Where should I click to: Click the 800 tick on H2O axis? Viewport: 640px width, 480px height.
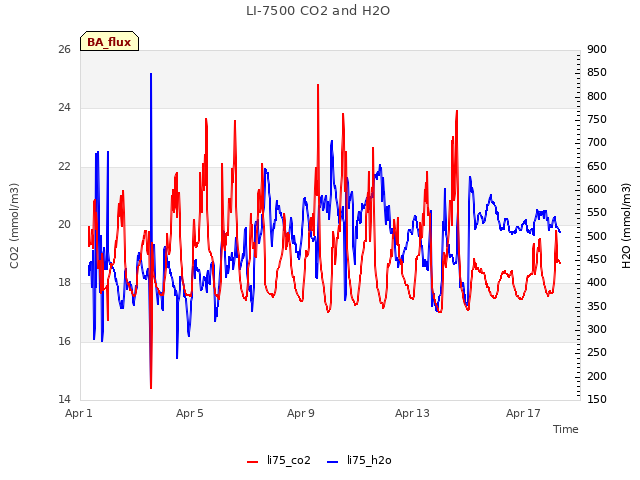point(597,96)
